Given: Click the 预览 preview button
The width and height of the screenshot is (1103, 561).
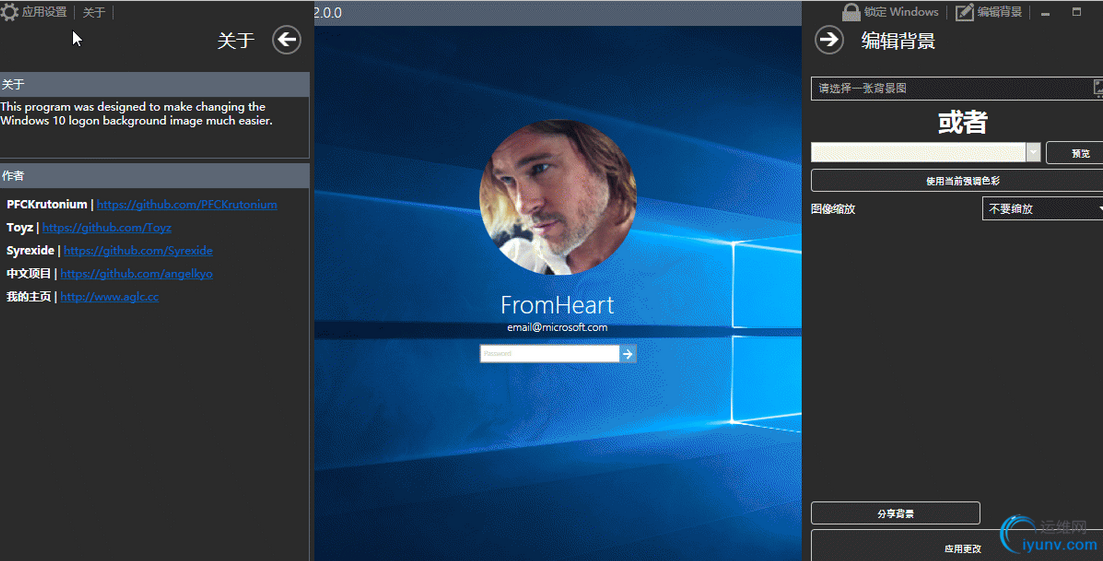Looking at the screenshot, I should pyautogui.click(x=1076, y=153).
